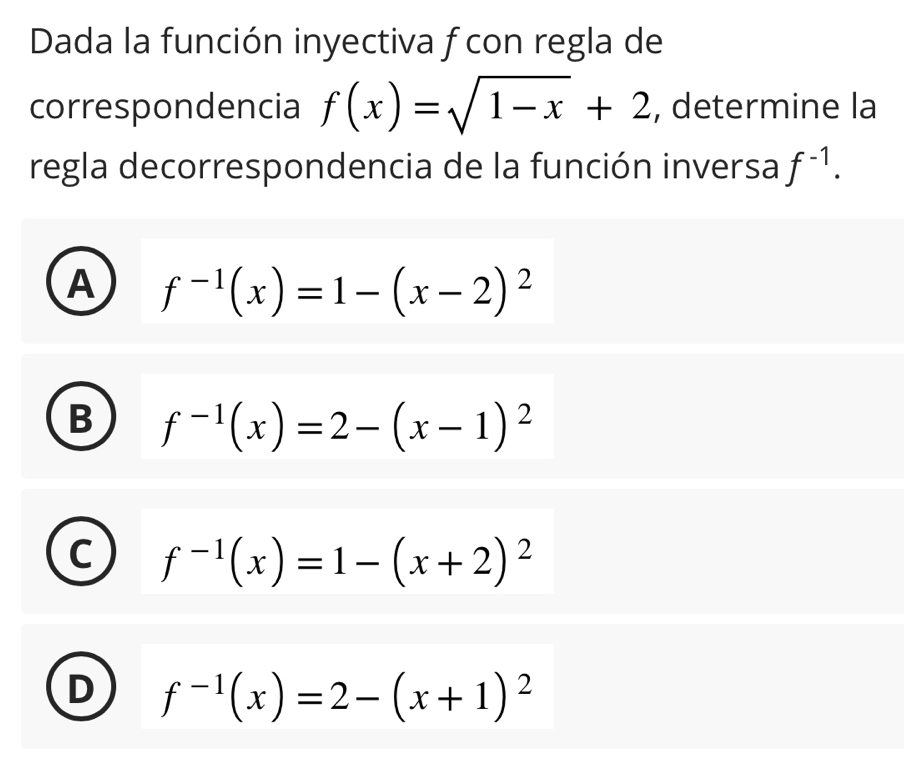
Task: Mark the circled letter C option
Action: 81,551
